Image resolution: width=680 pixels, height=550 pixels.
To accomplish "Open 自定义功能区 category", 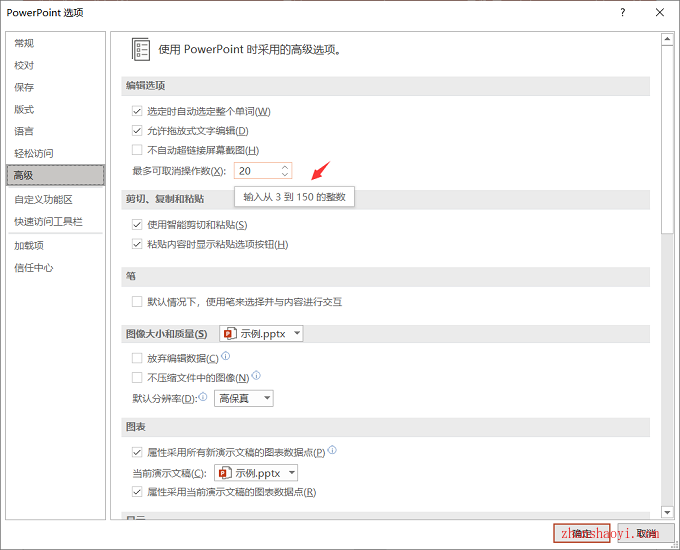I will (56, 200).
